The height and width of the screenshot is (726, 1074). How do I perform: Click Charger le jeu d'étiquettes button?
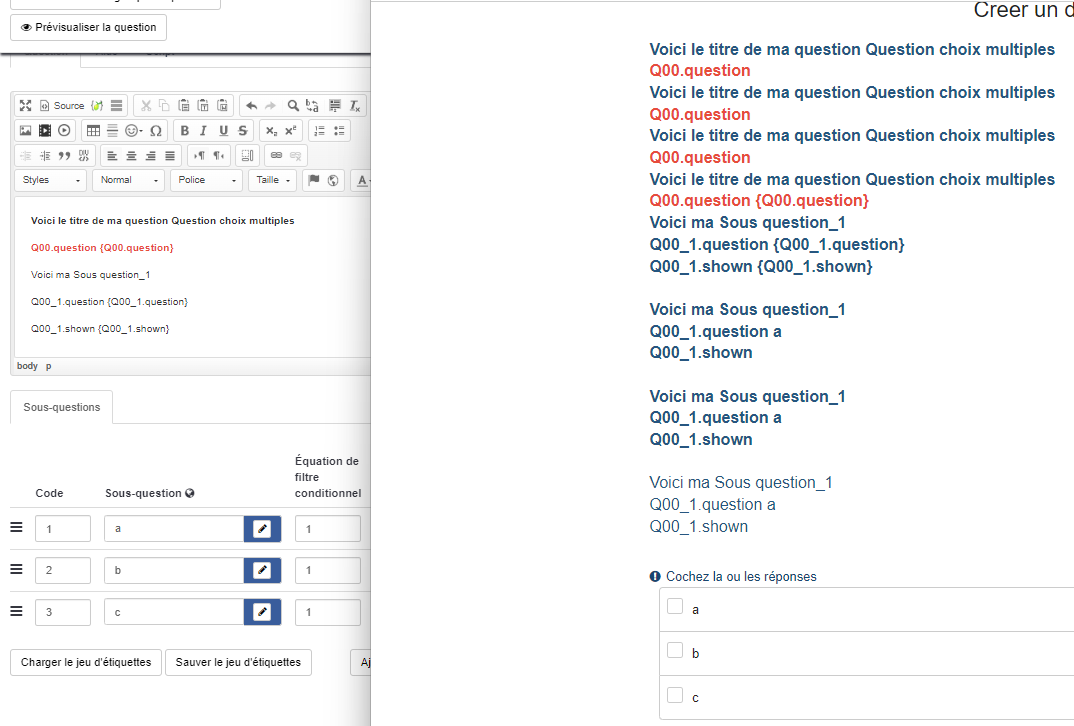pyautogui.click(x=86, y=662)
